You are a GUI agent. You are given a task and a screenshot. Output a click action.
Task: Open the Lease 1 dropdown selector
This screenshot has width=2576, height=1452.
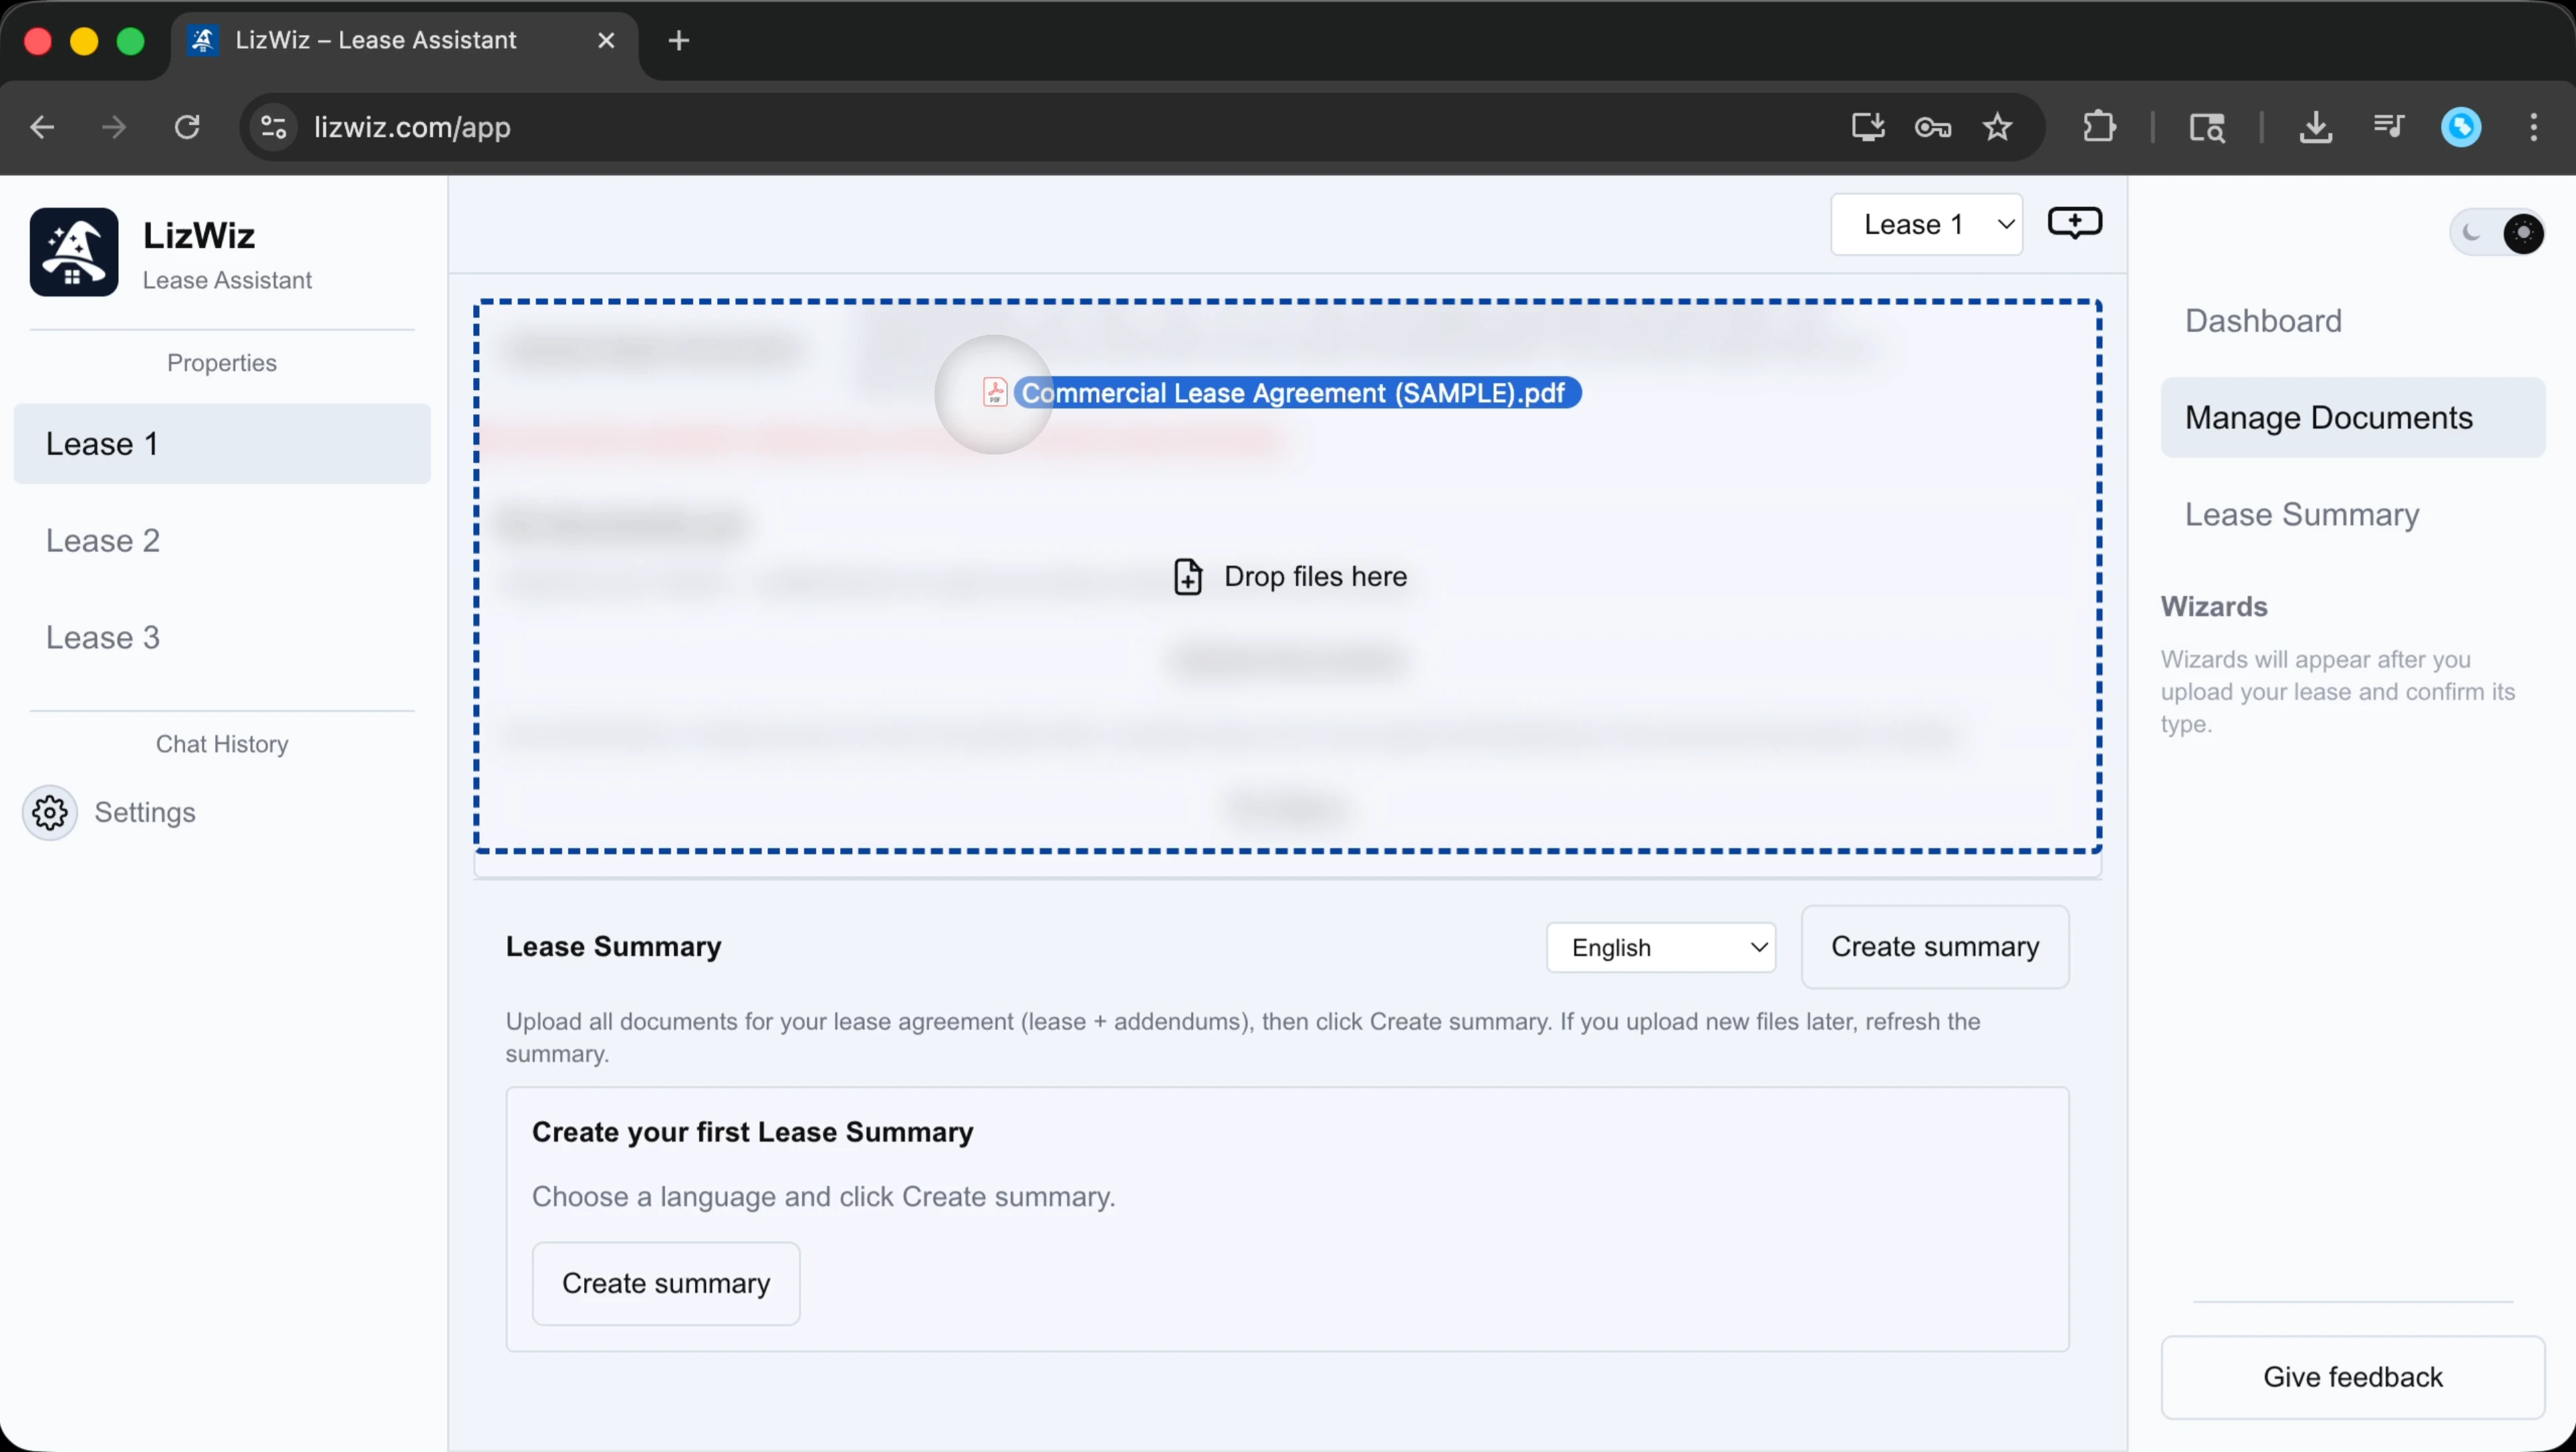1926,224
